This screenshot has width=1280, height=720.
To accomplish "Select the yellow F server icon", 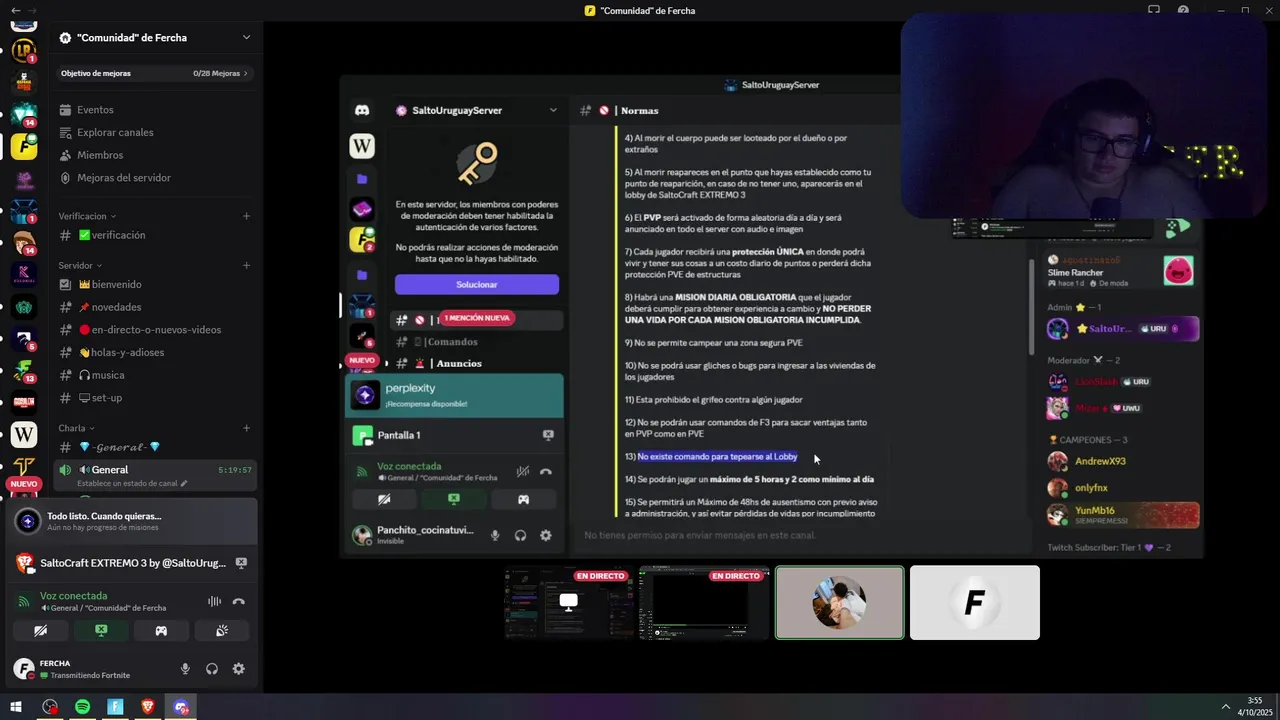I will [x=24, y=146].
